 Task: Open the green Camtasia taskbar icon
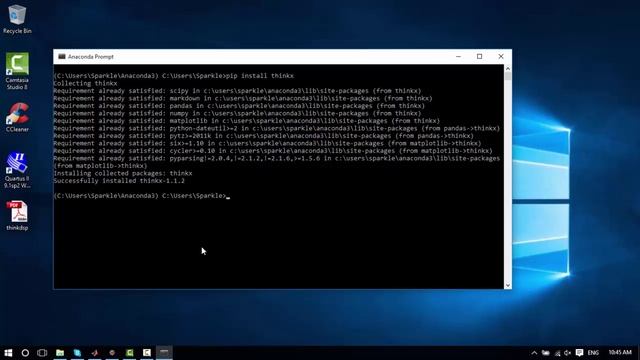coord(129,353)
